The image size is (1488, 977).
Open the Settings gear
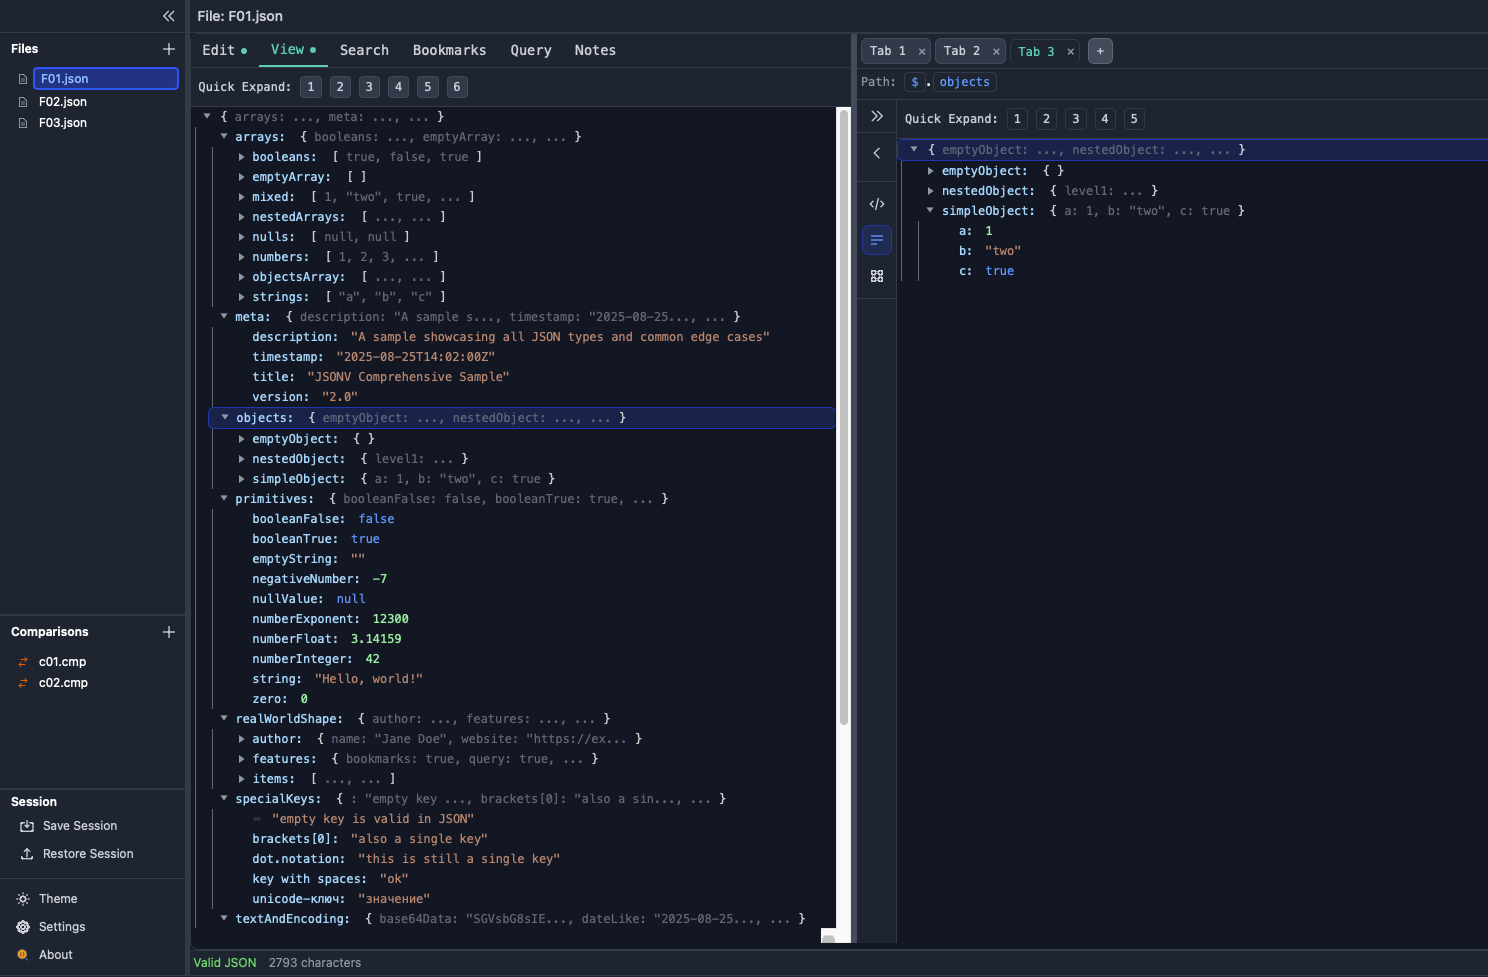tap(62, 926)
